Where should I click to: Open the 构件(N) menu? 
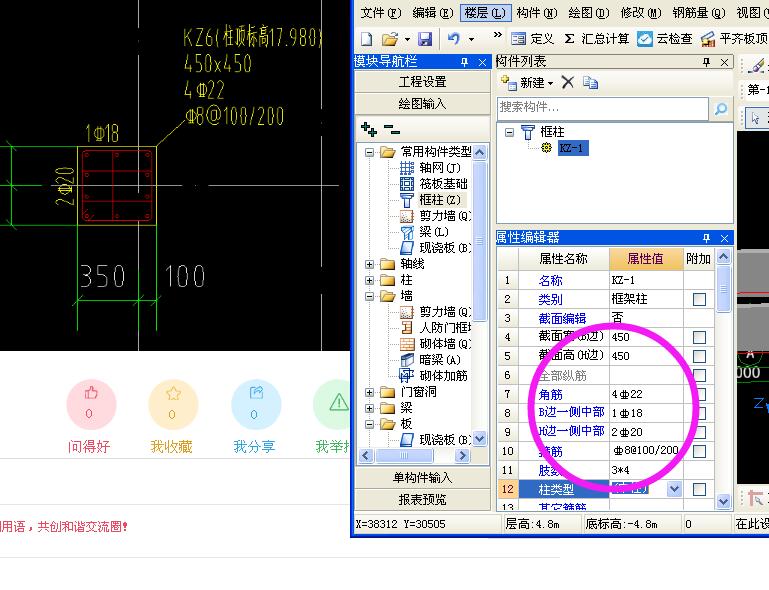tap(537, 13)
